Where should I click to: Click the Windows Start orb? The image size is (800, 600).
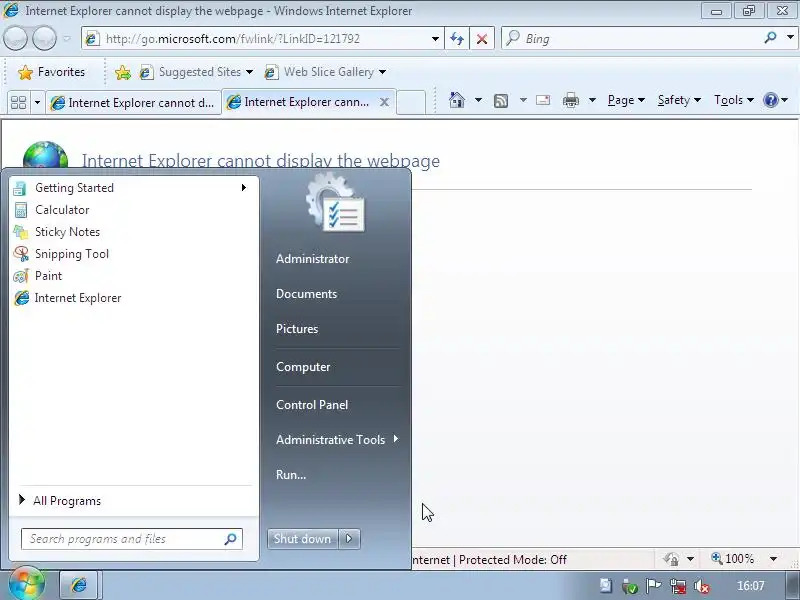(x=26, y=583)
